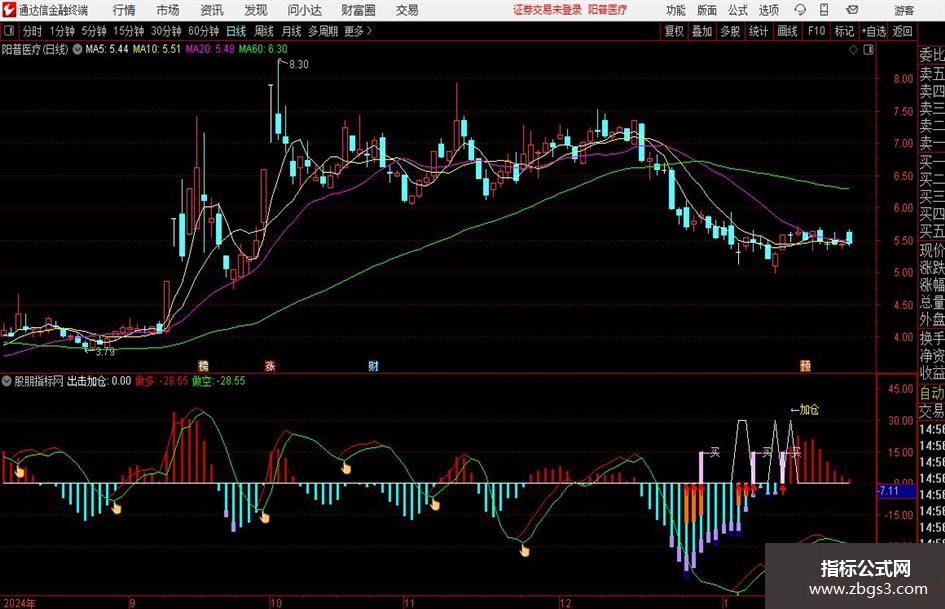Click the MA20: 5.48 label
This screenshot has height=609, width=945.
point(210,49)
